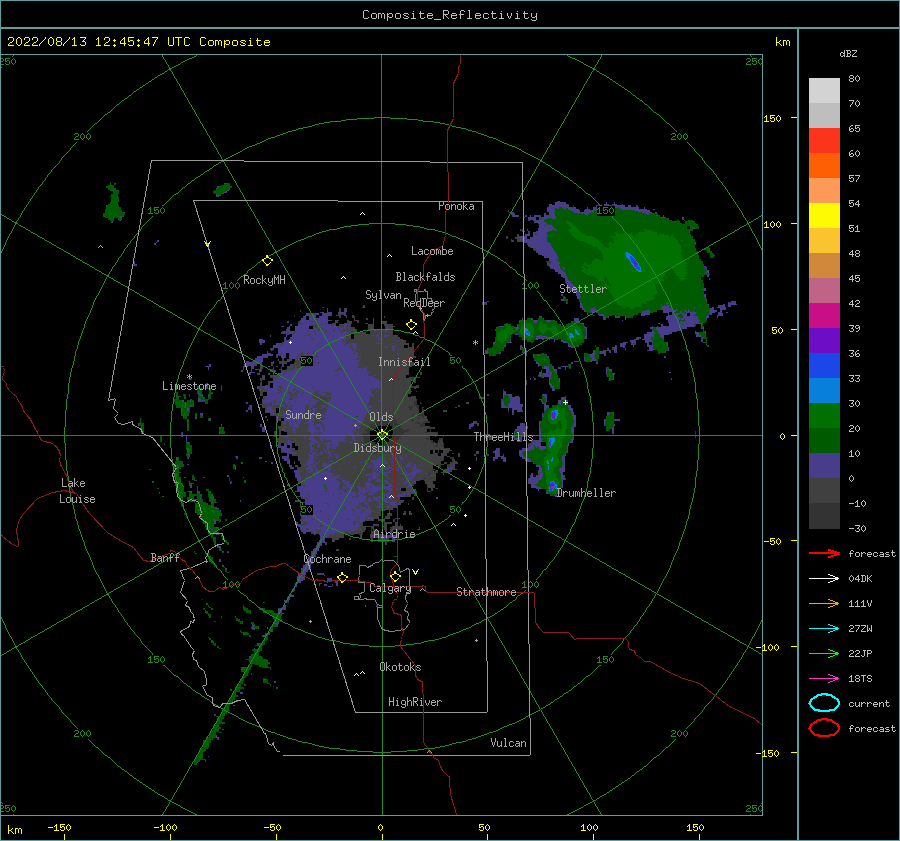
Task: Click the RedDeer city label
Action: (x=424, y=303)
